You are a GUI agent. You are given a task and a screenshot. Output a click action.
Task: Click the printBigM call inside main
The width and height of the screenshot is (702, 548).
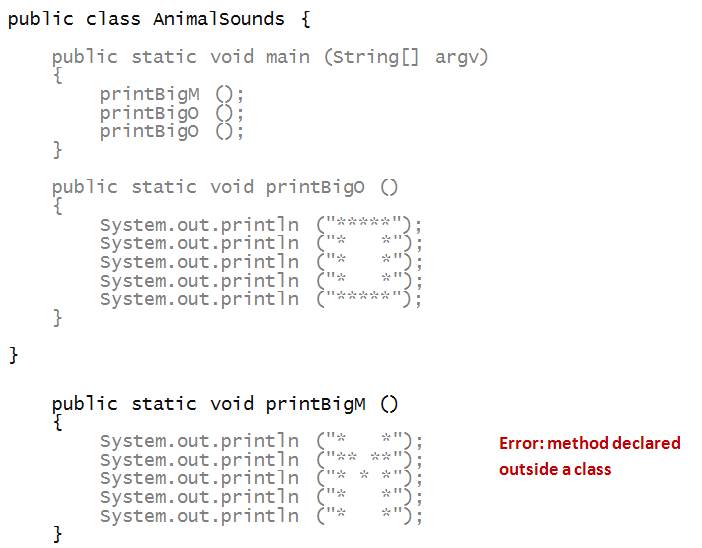(150, 94)
